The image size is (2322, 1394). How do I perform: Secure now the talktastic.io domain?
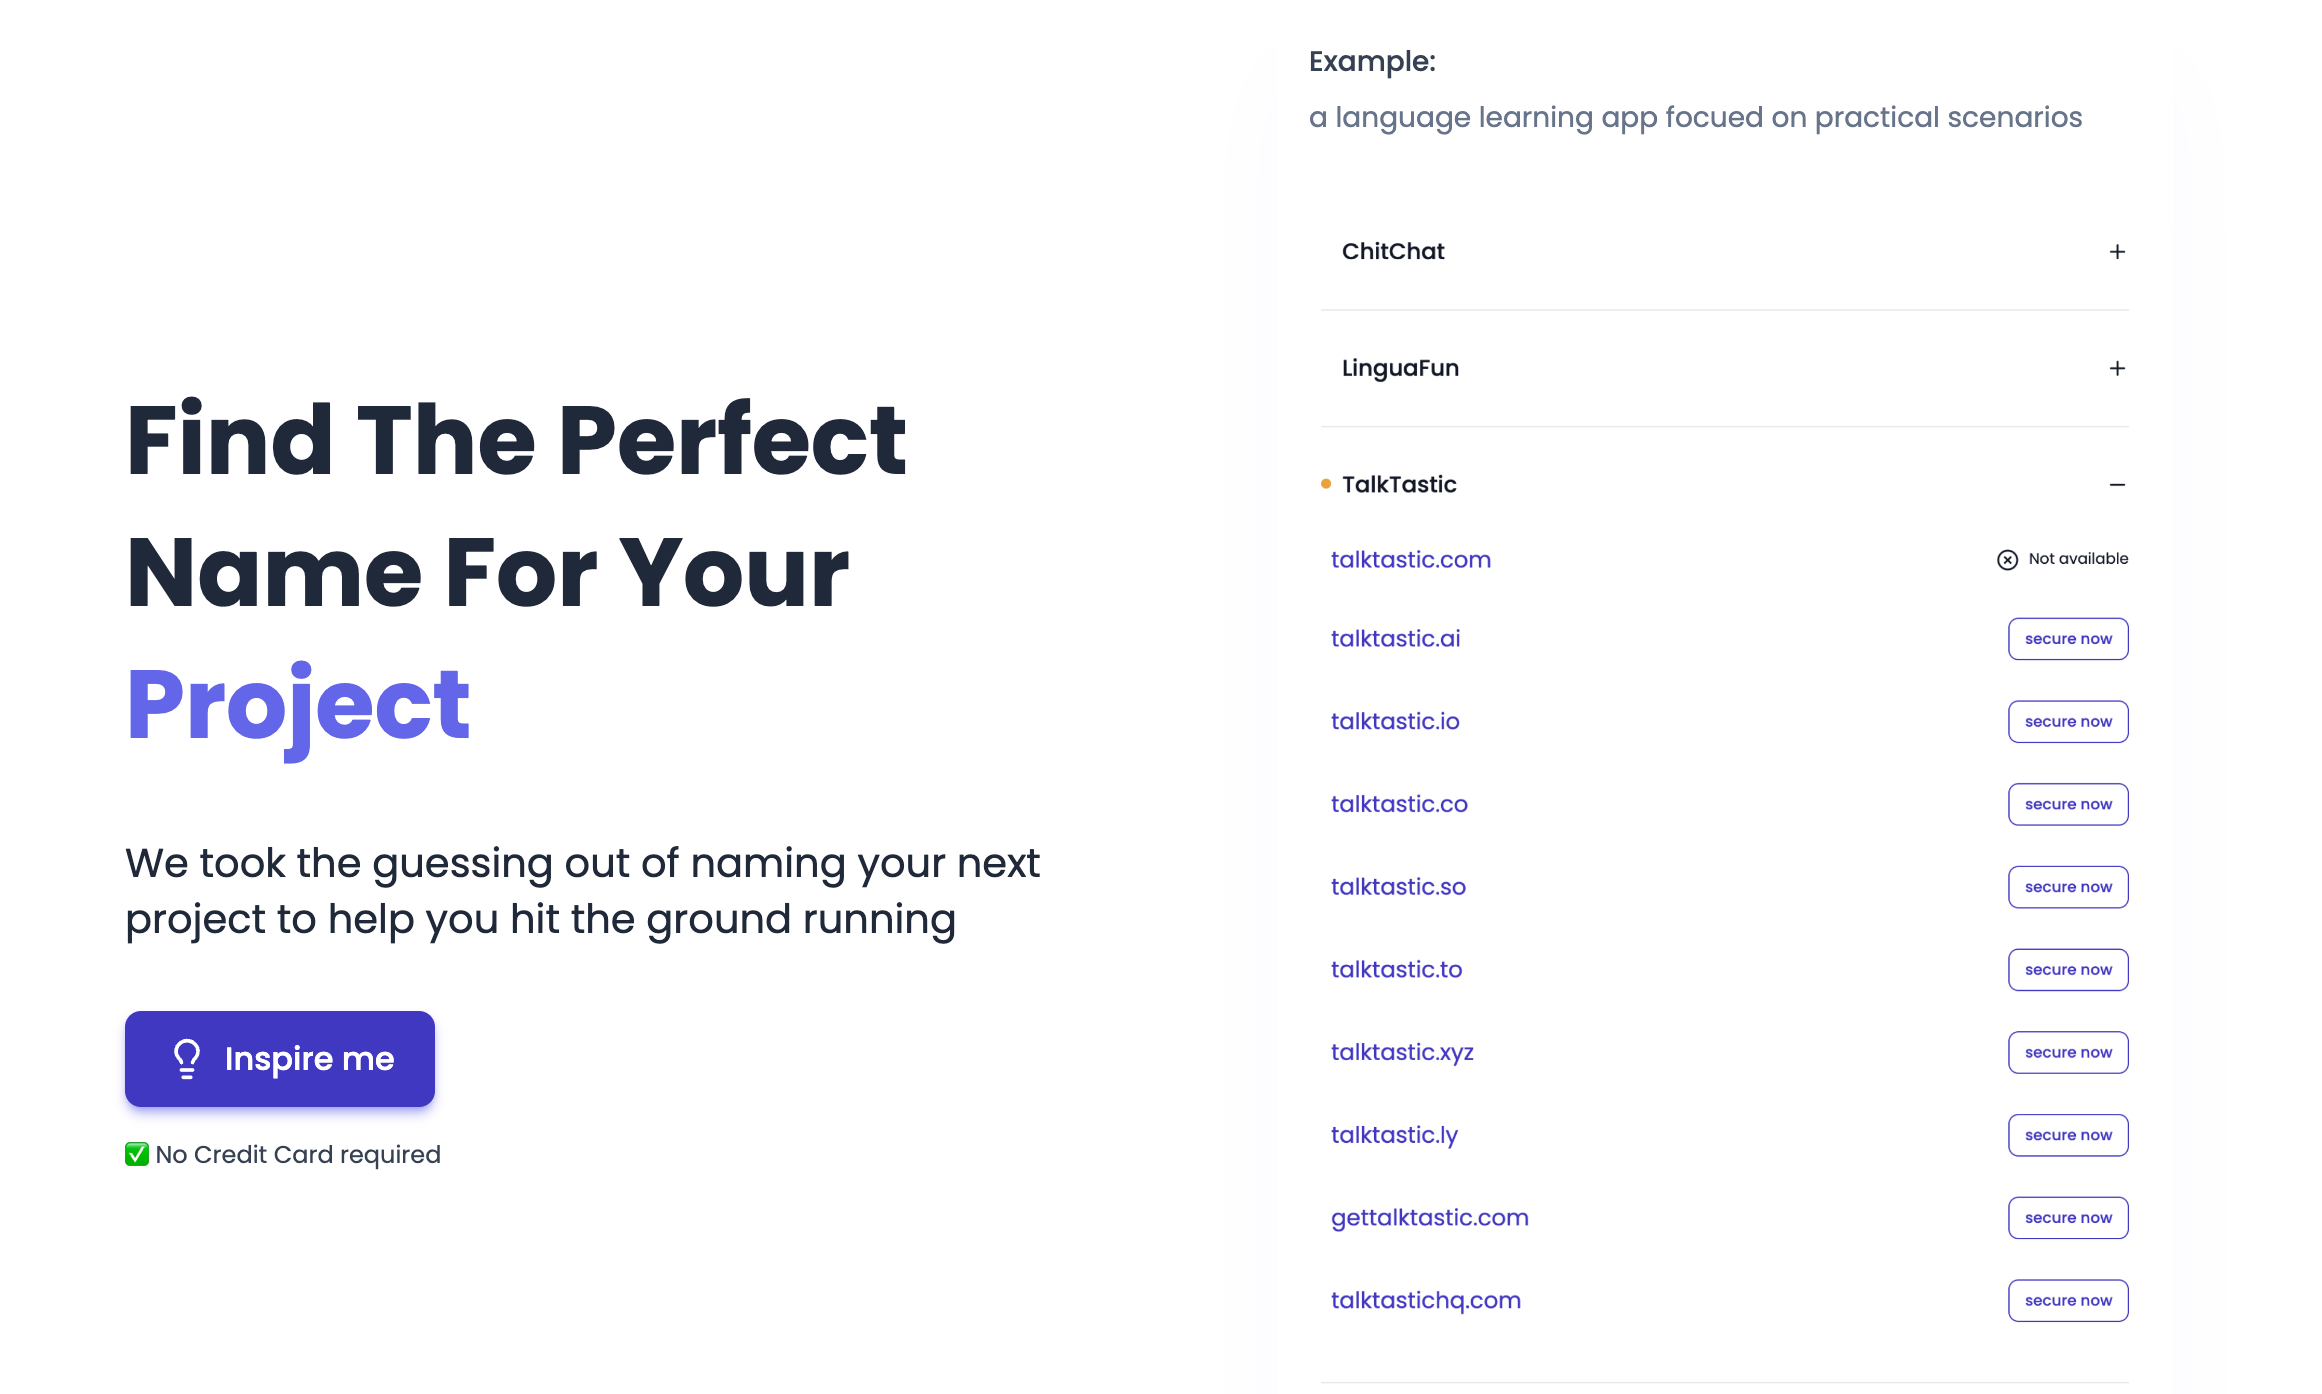tap(2068, 721)
